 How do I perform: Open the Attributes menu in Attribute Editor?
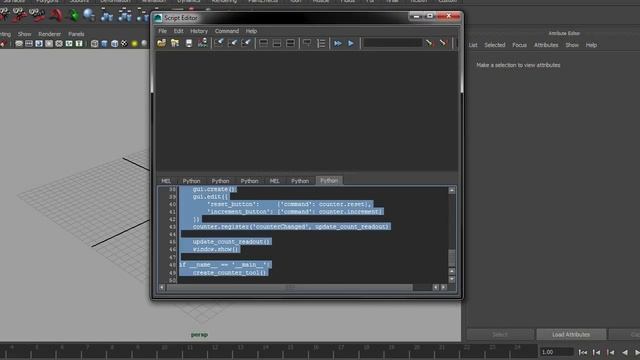click(546, 45)
